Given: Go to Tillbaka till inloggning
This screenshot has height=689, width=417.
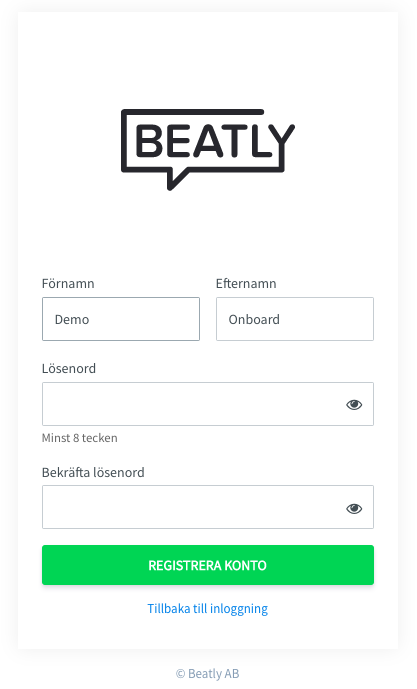Looking at the screenshot, I should pyautogui.click(x=207, y=609).
